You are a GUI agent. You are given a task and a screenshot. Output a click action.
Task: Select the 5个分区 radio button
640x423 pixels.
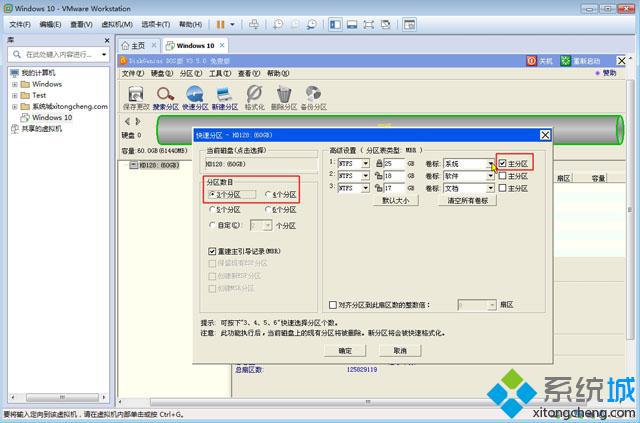tap(212, 209)
